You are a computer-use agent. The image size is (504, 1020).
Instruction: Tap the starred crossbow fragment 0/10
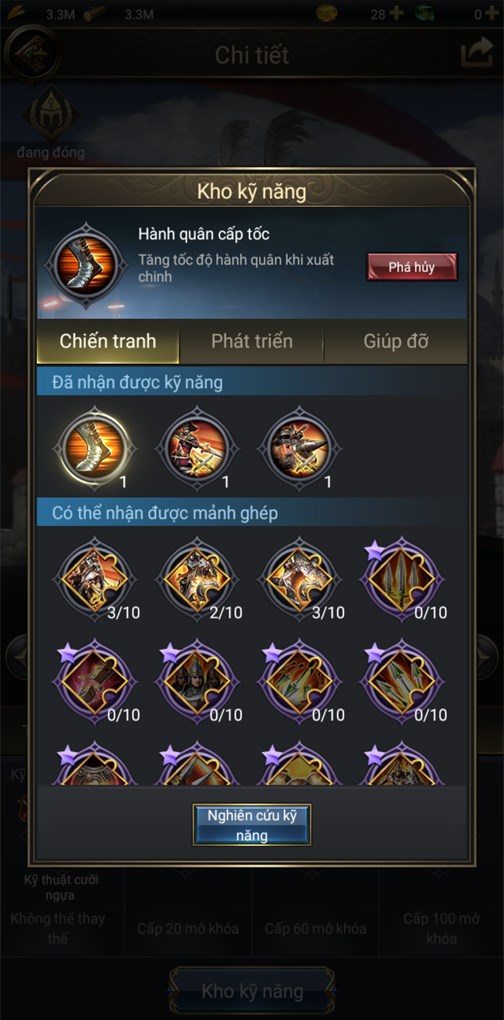click(95, 680)
